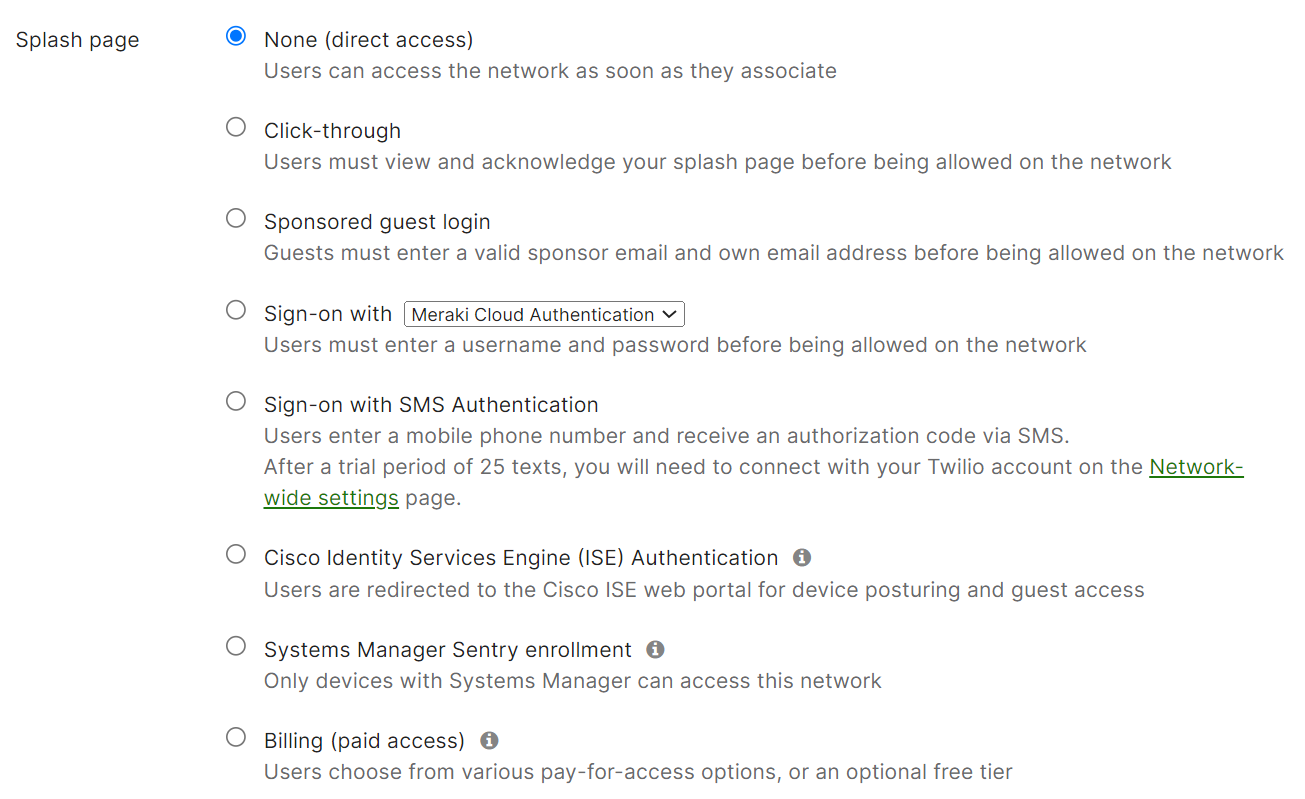
Task: Select Systems Manager Sentry enrollment radio button
Action: coord(236,646)
